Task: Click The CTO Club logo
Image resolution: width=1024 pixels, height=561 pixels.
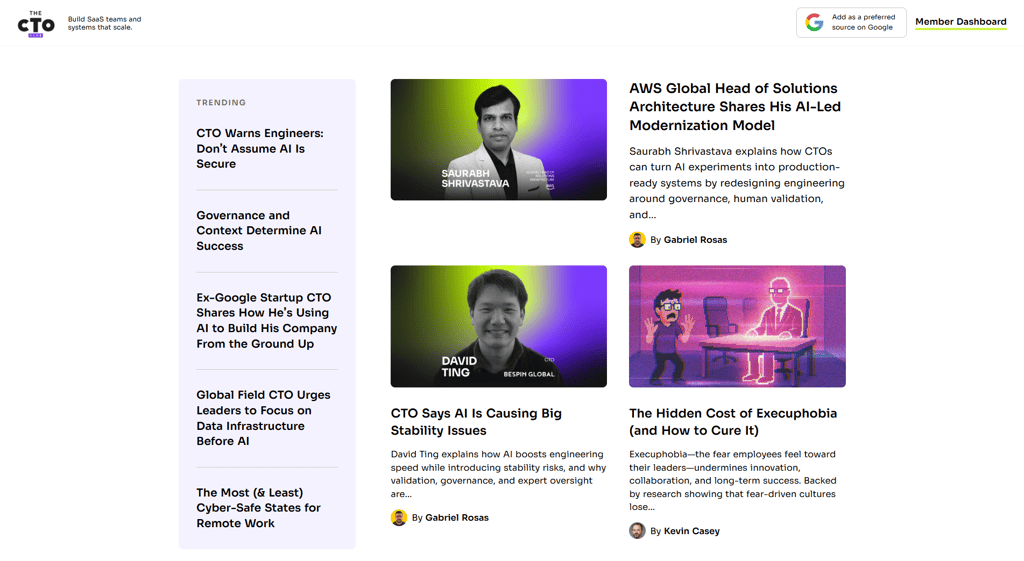Action: (x=36, y=24)
